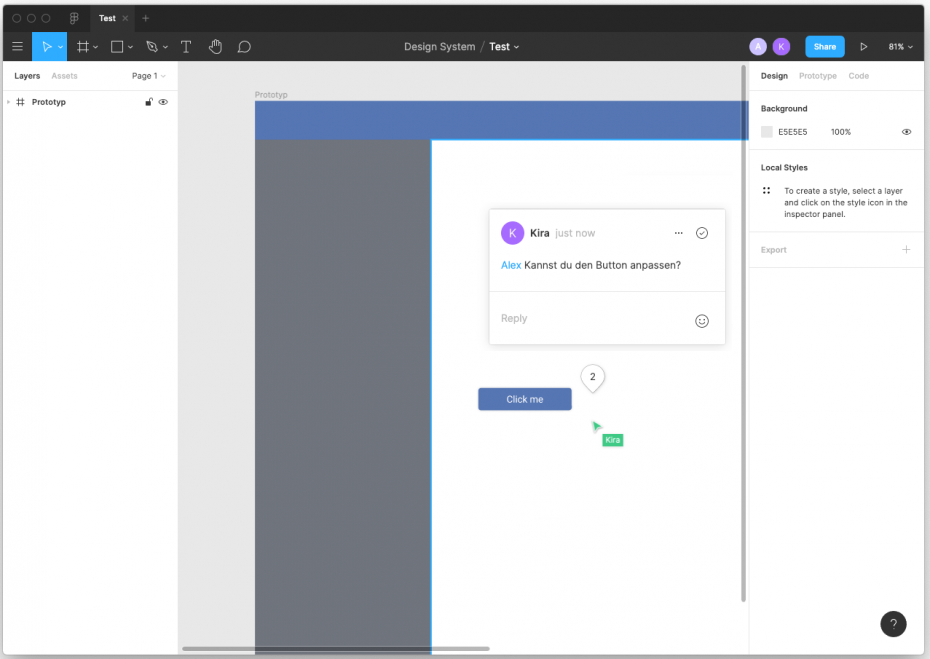Switch to the Assets tab
The height and width of the screenshot is (659, 930).
pyautogui.click(x=64, y=76)
